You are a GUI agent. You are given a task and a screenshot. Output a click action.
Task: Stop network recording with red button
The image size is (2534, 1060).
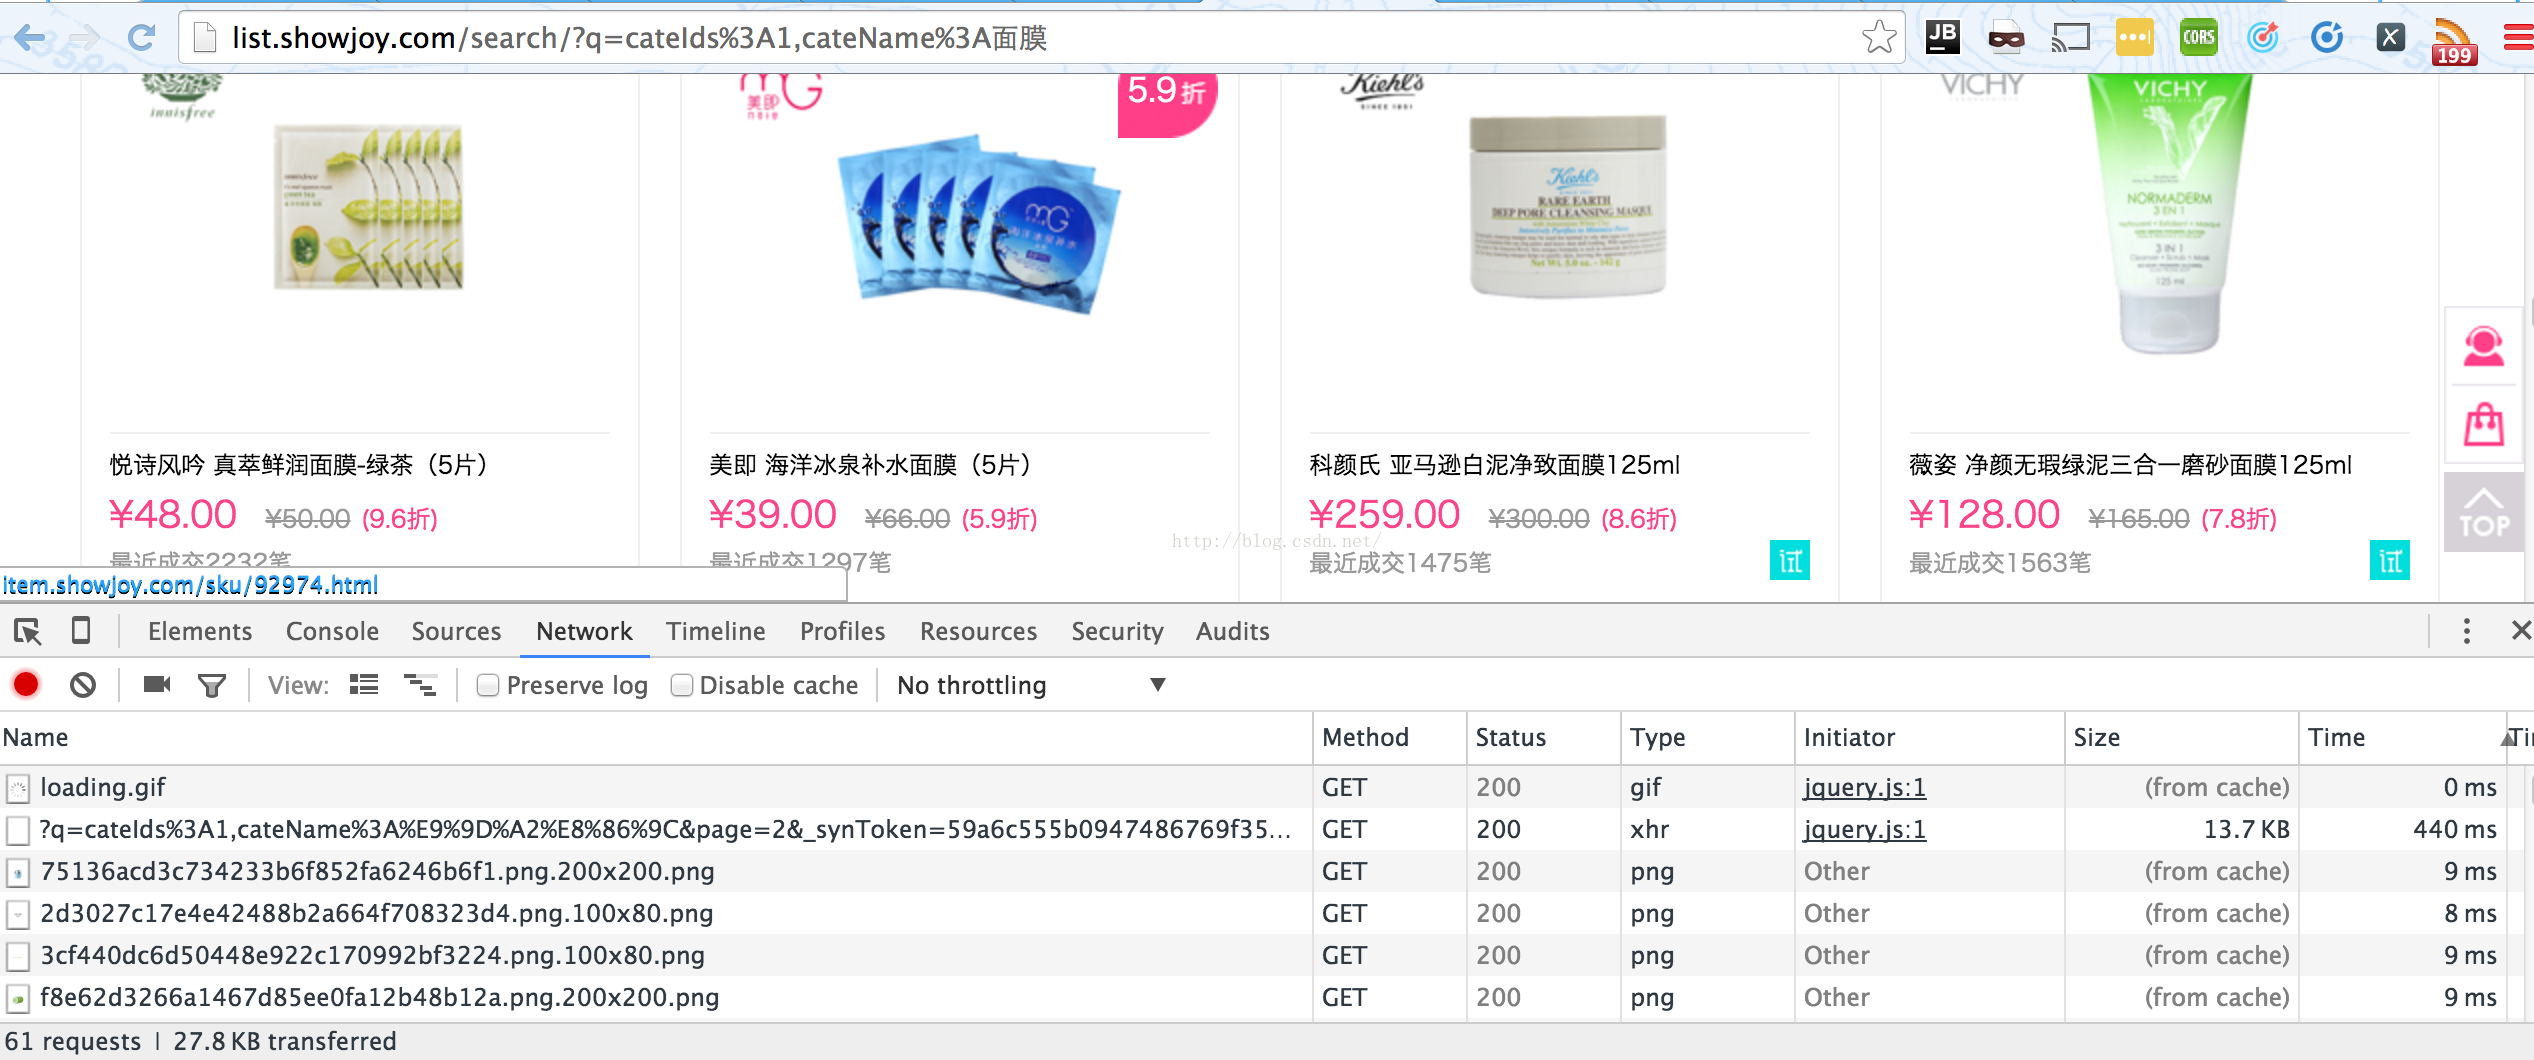tap(26, 685)
